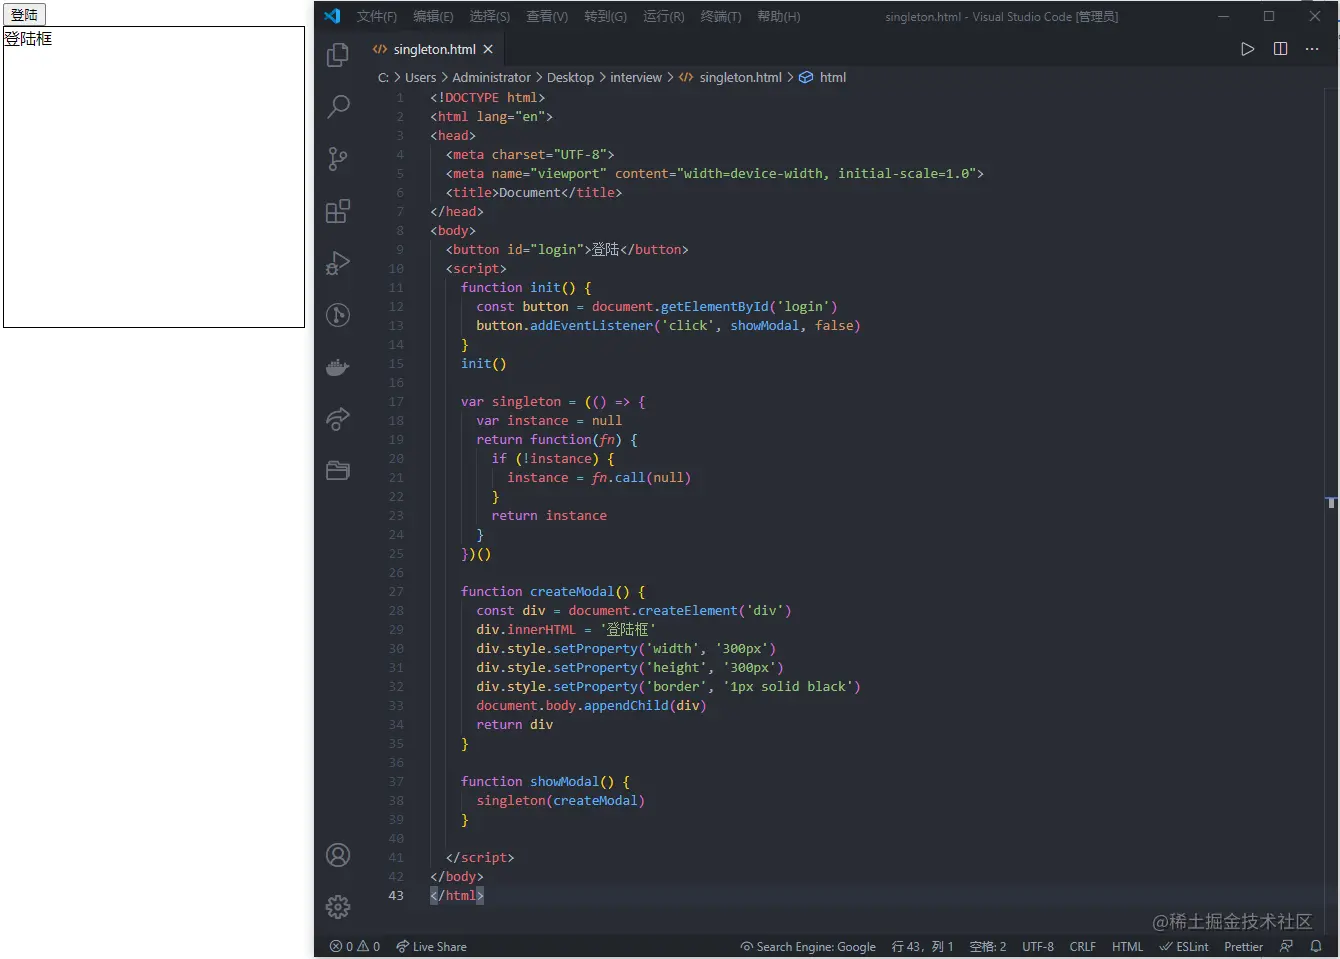Image resolution: width=1340 pixels, height=959 pixels.
Task: Click the 'singleton(createModal)' call line
Action: coord(560,800)
